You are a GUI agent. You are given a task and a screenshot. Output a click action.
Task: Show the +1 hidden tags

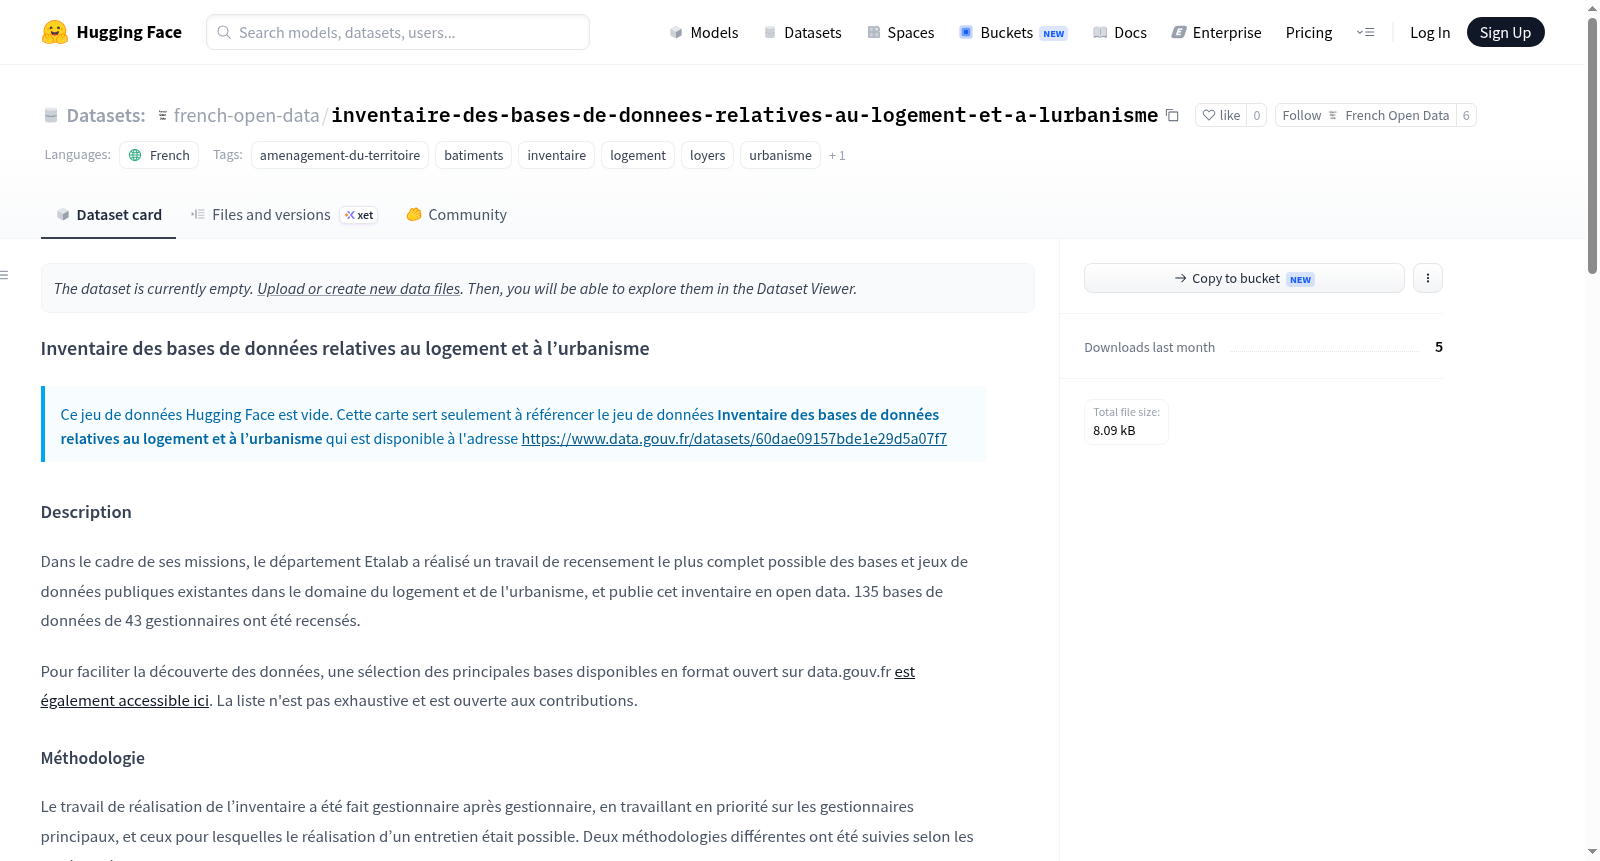click(x=837, y=155)
